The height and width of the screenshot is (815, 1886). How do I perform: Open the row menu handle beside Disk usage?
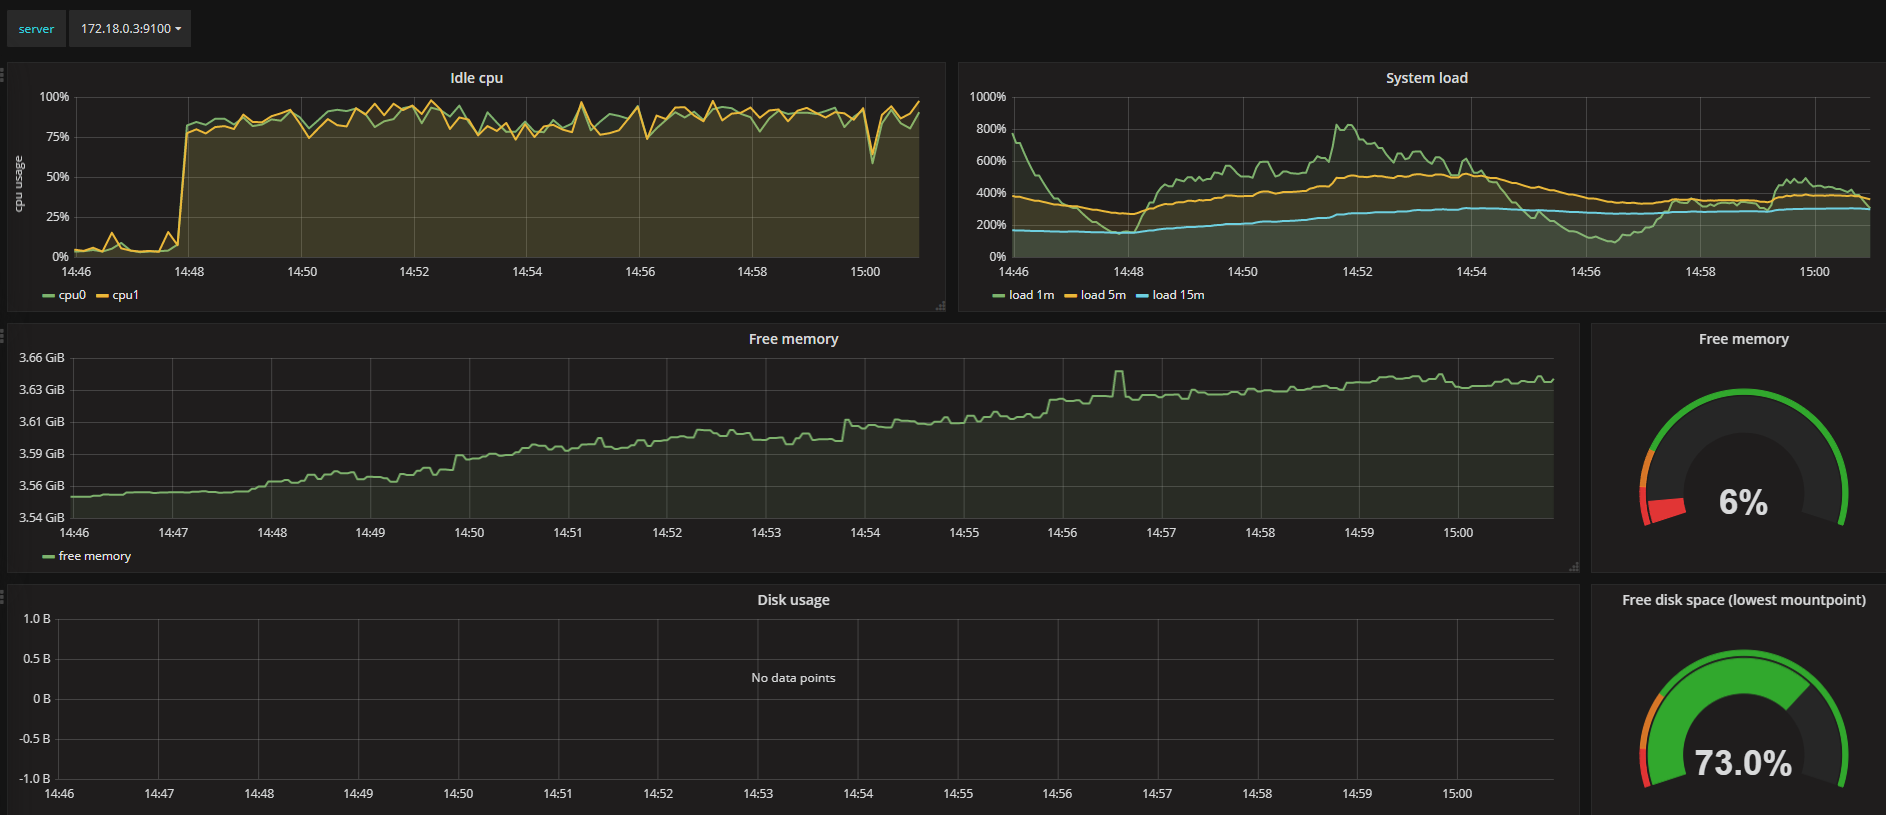pyautogui.click(x=2, y=597)
